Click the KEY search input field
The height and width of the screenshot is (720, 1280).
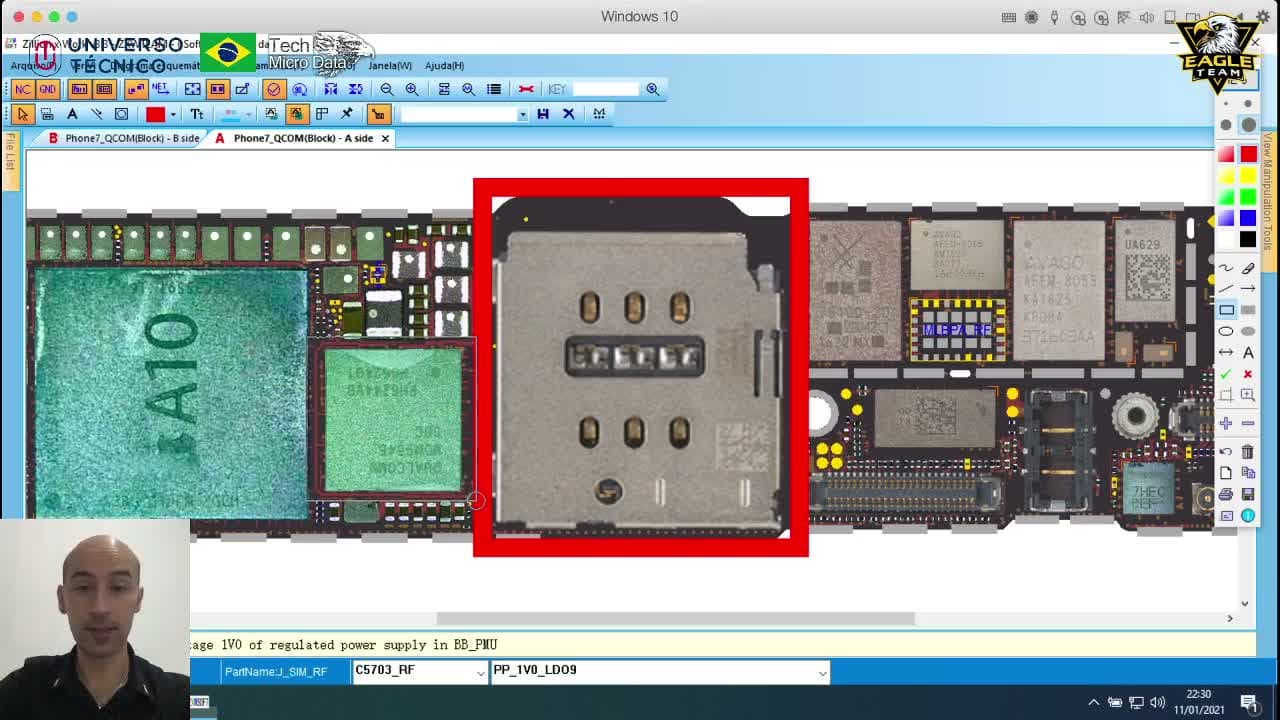pyautogui.click(x=604, y=89)
